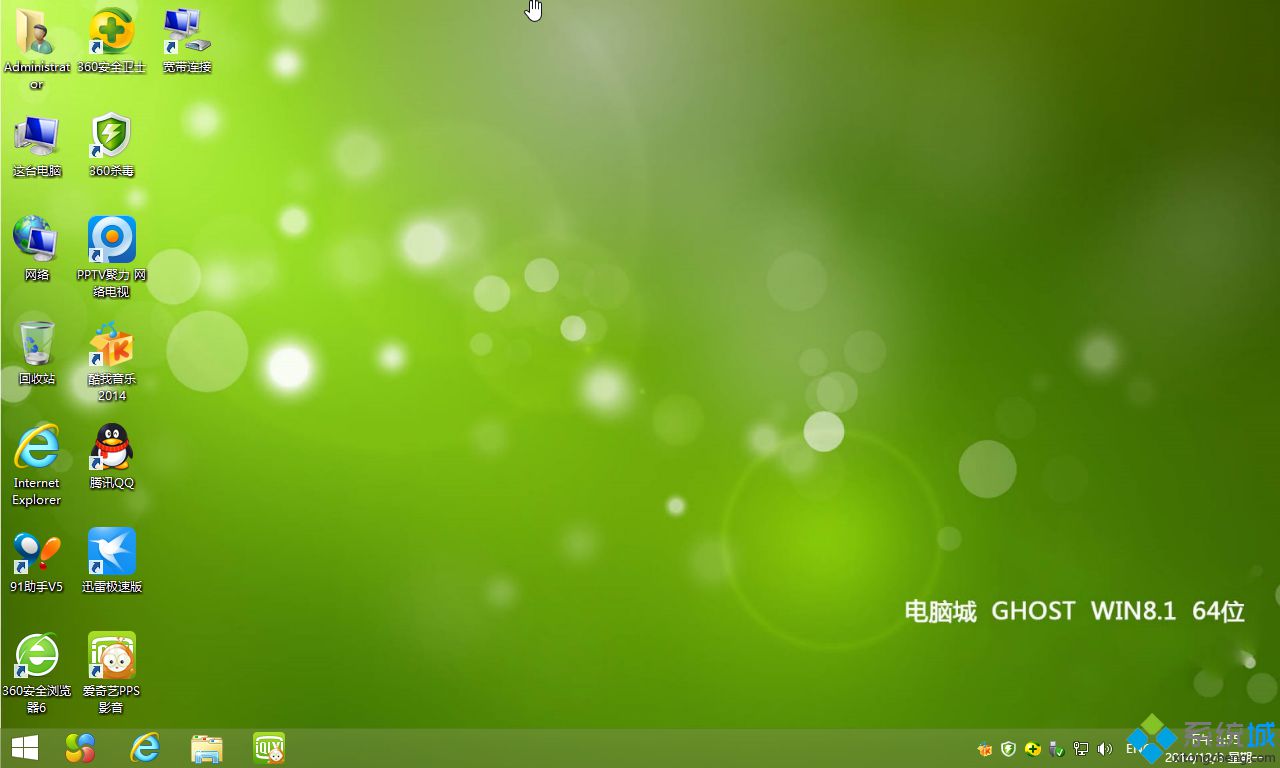The height and width of the screenshot is (768, 1280).
Task: Launch 腾讯QQ penguin shortcut
Action: 111,448
